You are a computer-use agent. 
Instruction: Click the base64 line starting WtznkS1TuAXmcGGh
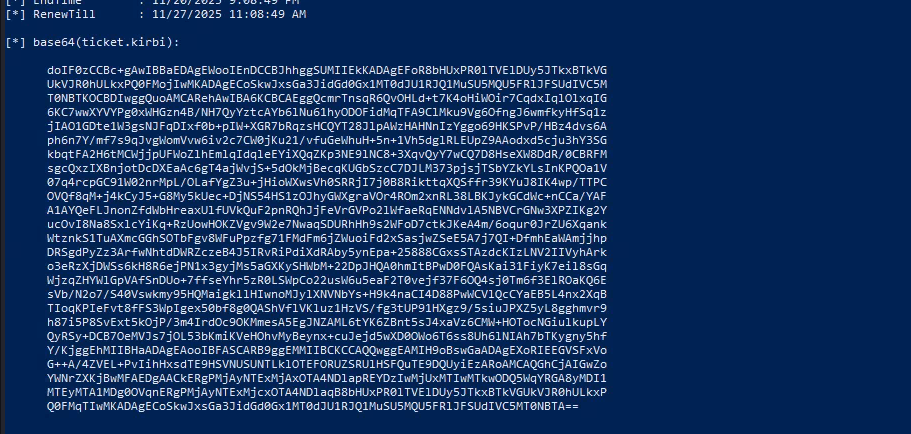[327, 238]
